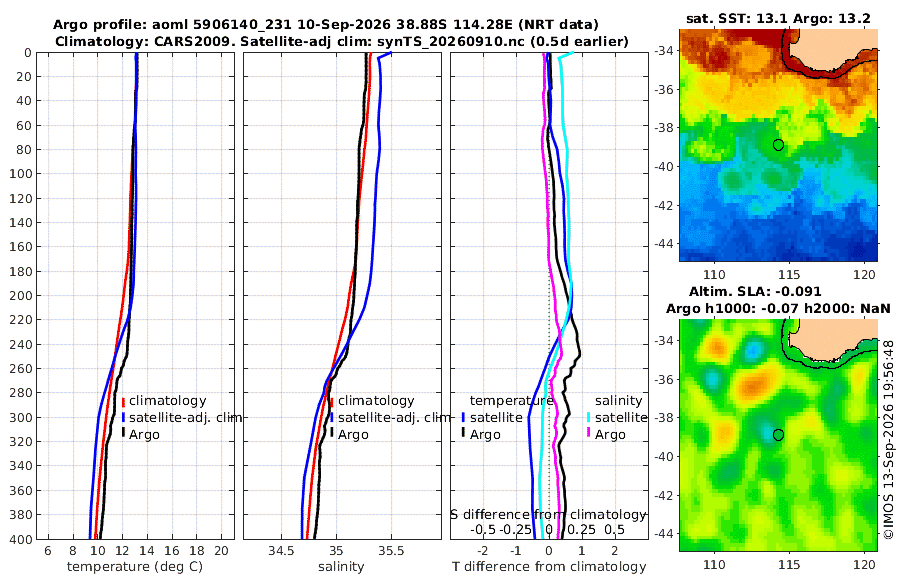The image size is (900, 580).
Task: Click 'T difference from climatology' axis label
Action: coord(549,567)
